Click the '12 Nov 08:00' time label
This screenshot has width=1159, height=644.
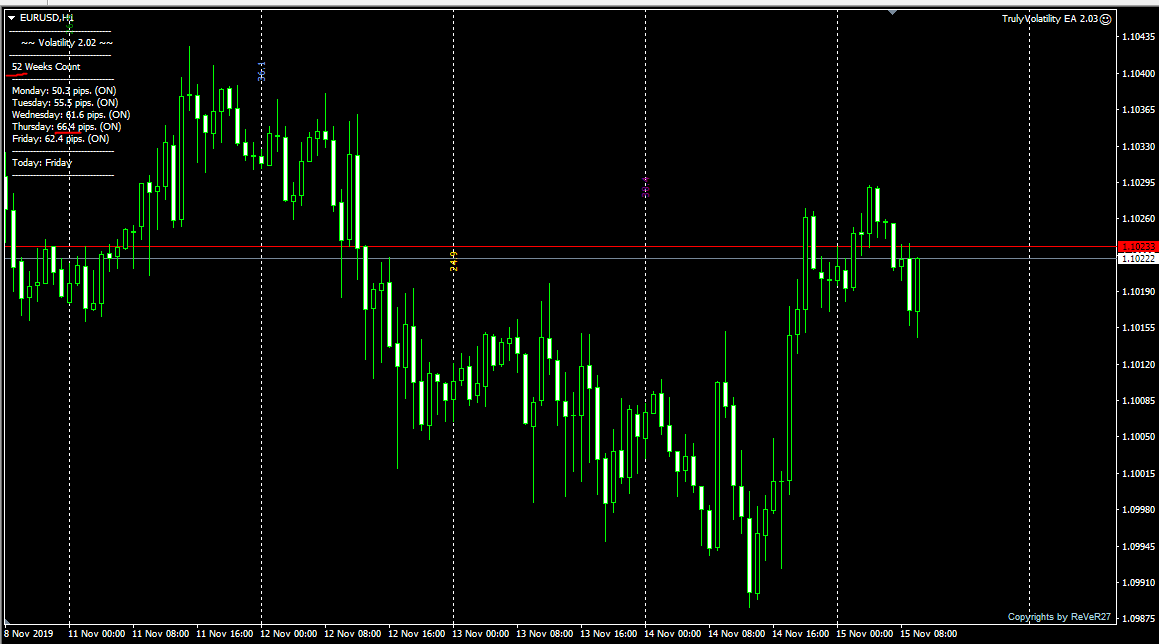(x=353, y=634)
